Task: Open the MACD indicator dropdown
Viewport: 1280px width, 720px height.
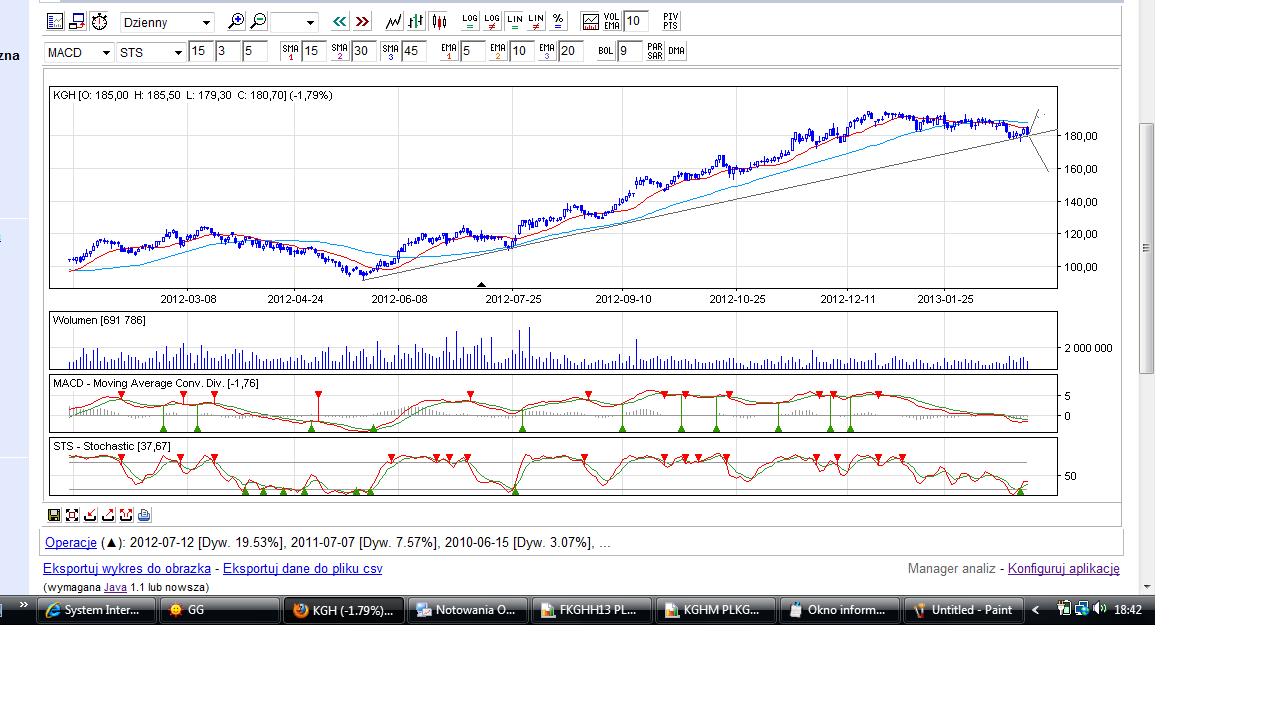Action: 79,52
